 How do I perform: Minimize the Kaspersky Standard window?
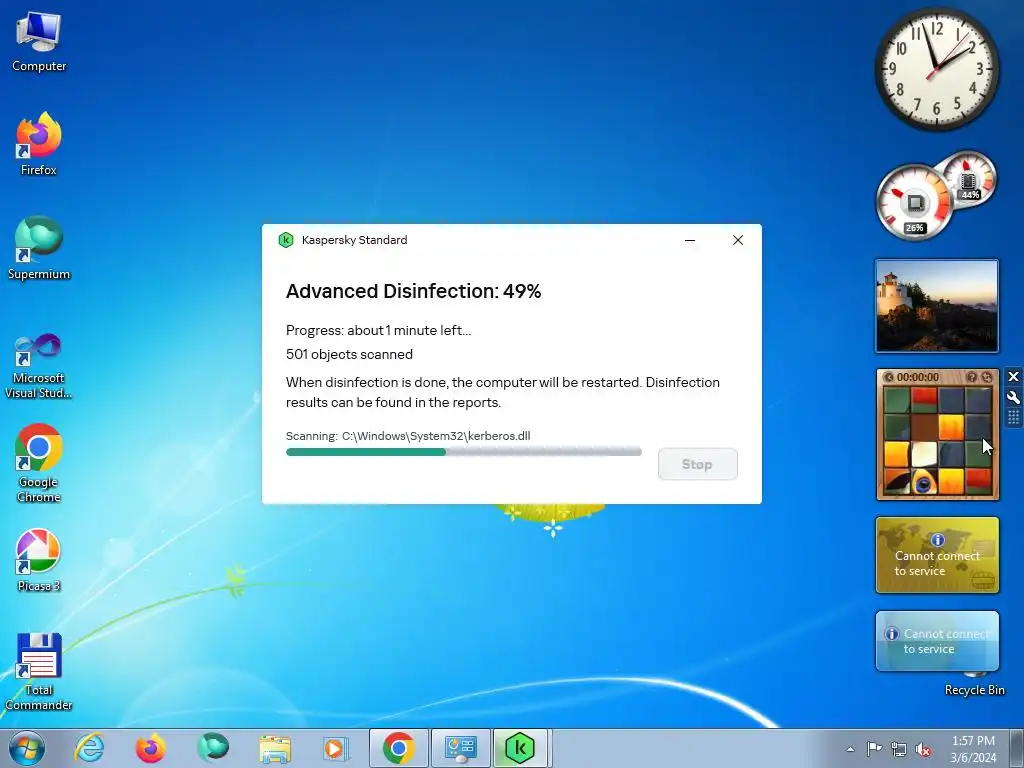pos(690,240)
